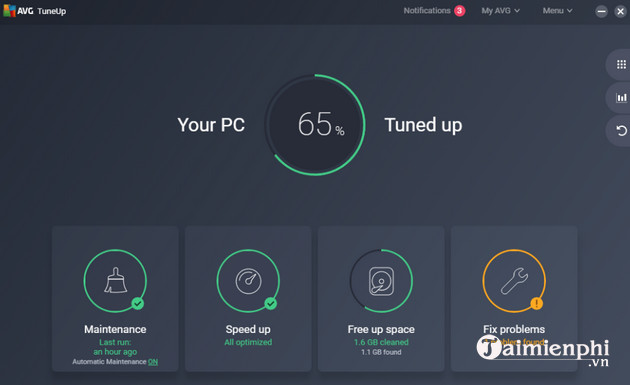Click the 'All optimized' status text
The image size is (630, 385).
248,342
